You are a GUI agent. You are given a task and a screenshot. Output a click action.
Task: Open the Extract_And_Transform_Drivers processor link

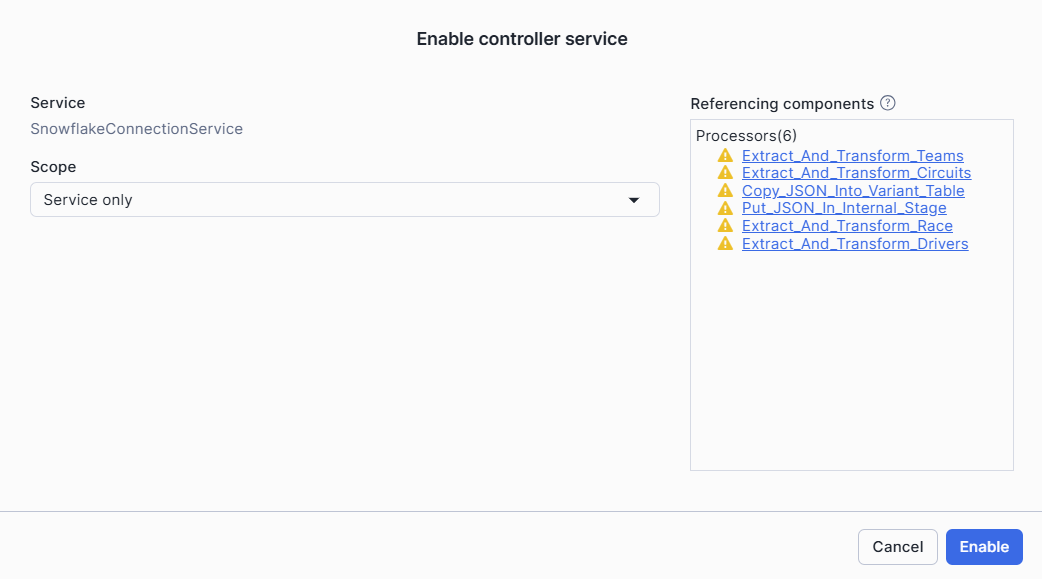click(x=855, y=243)
